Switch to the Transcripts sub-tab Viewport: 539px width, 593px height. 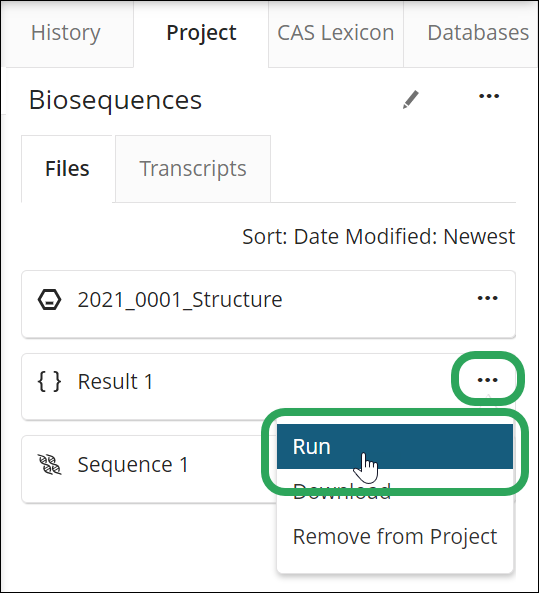[x=193, y=169]
